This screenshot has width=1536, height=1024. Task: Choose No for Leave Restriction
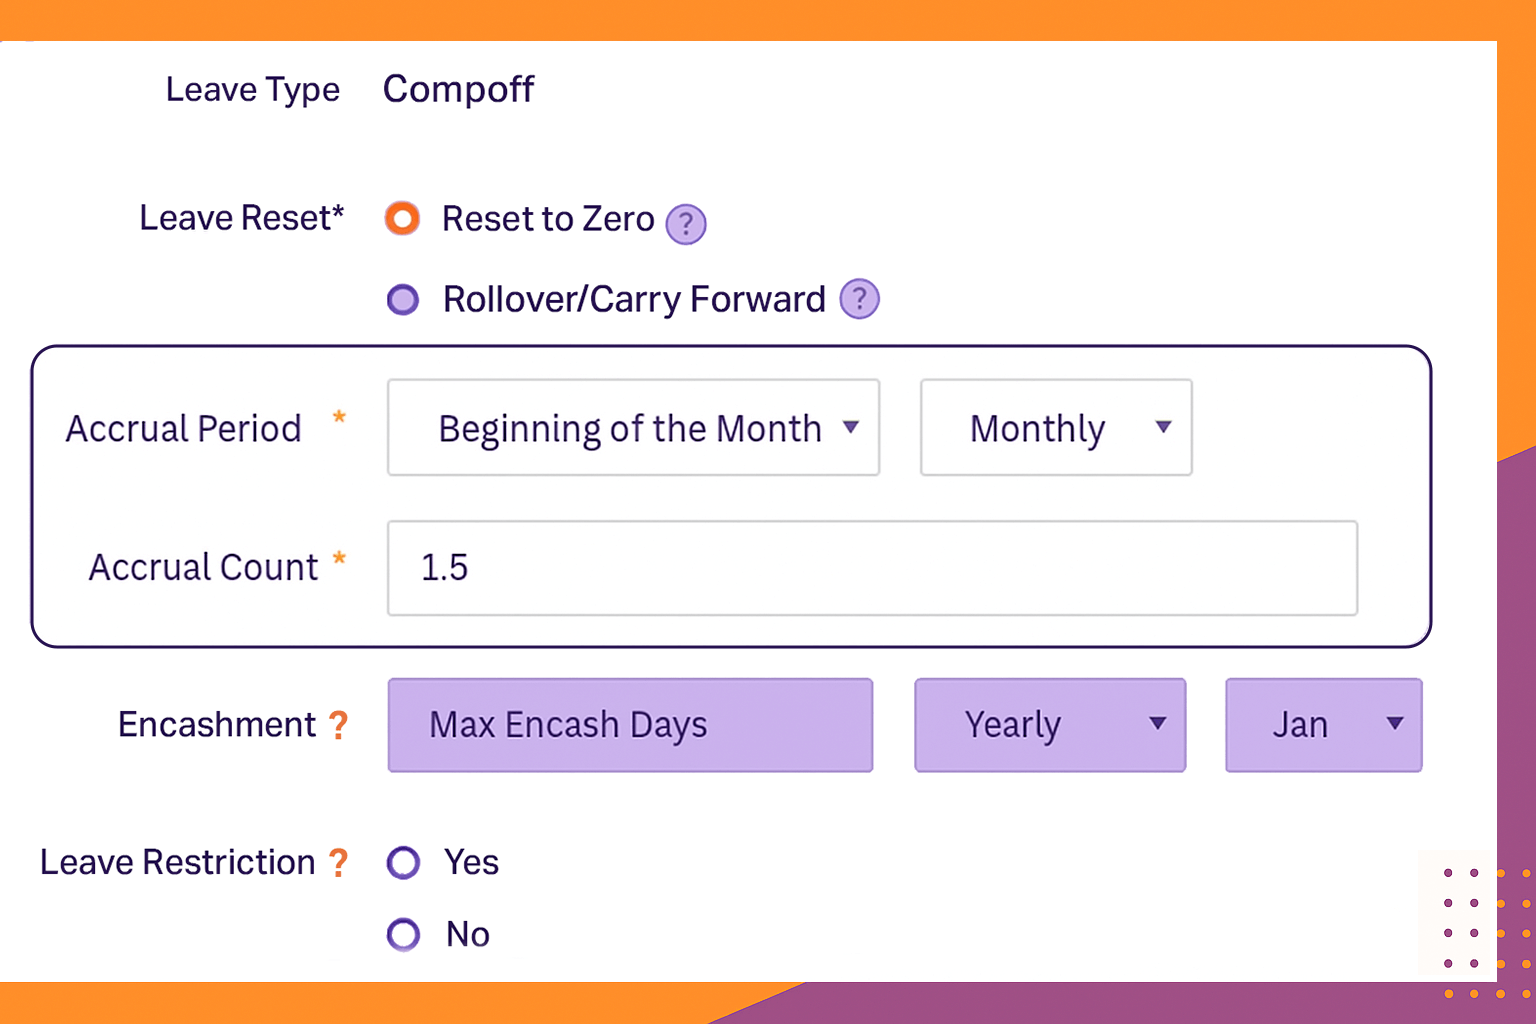point(404,934)
